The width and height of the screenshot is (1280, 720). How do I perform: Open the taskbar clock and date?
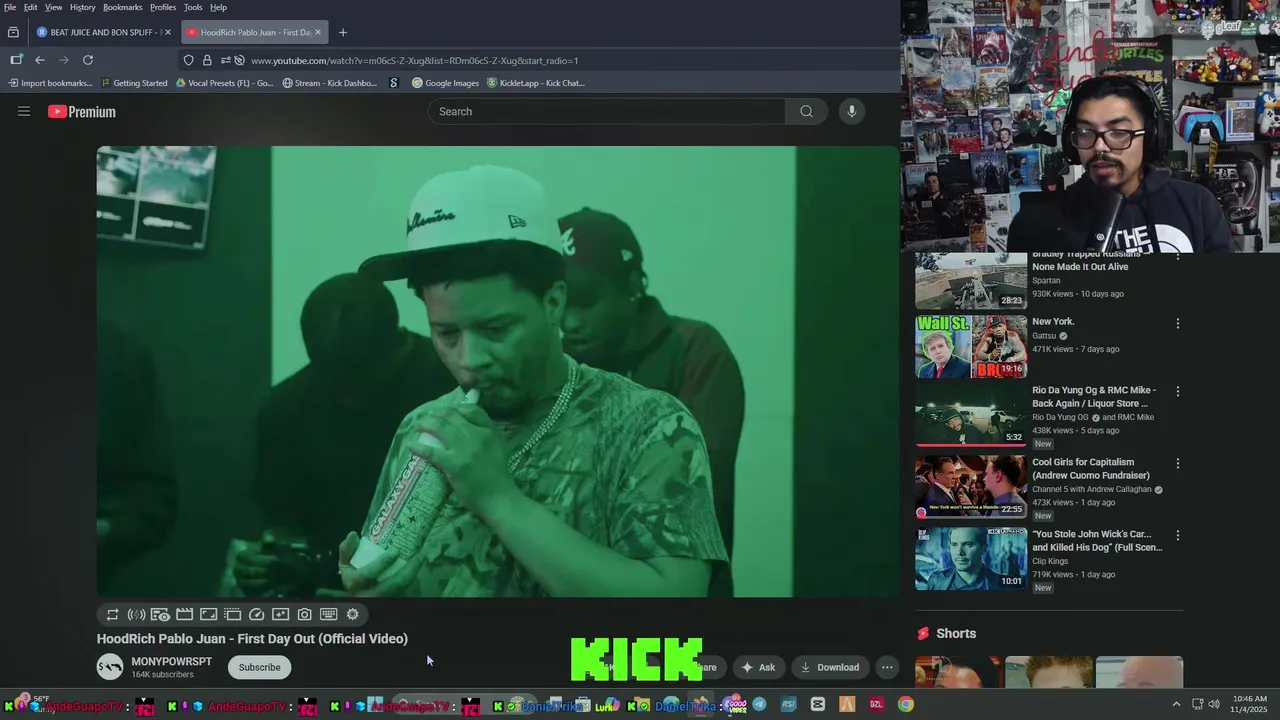(x=1250, y=704)
